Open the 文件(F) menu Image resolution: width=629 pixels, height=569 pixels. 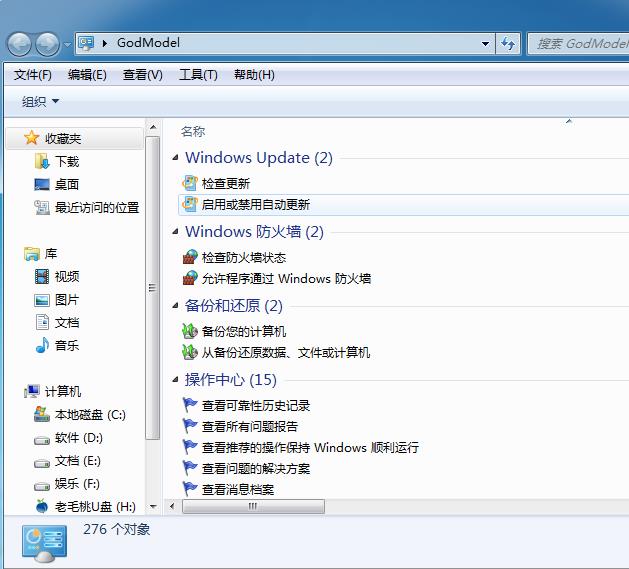click(32, 75)
